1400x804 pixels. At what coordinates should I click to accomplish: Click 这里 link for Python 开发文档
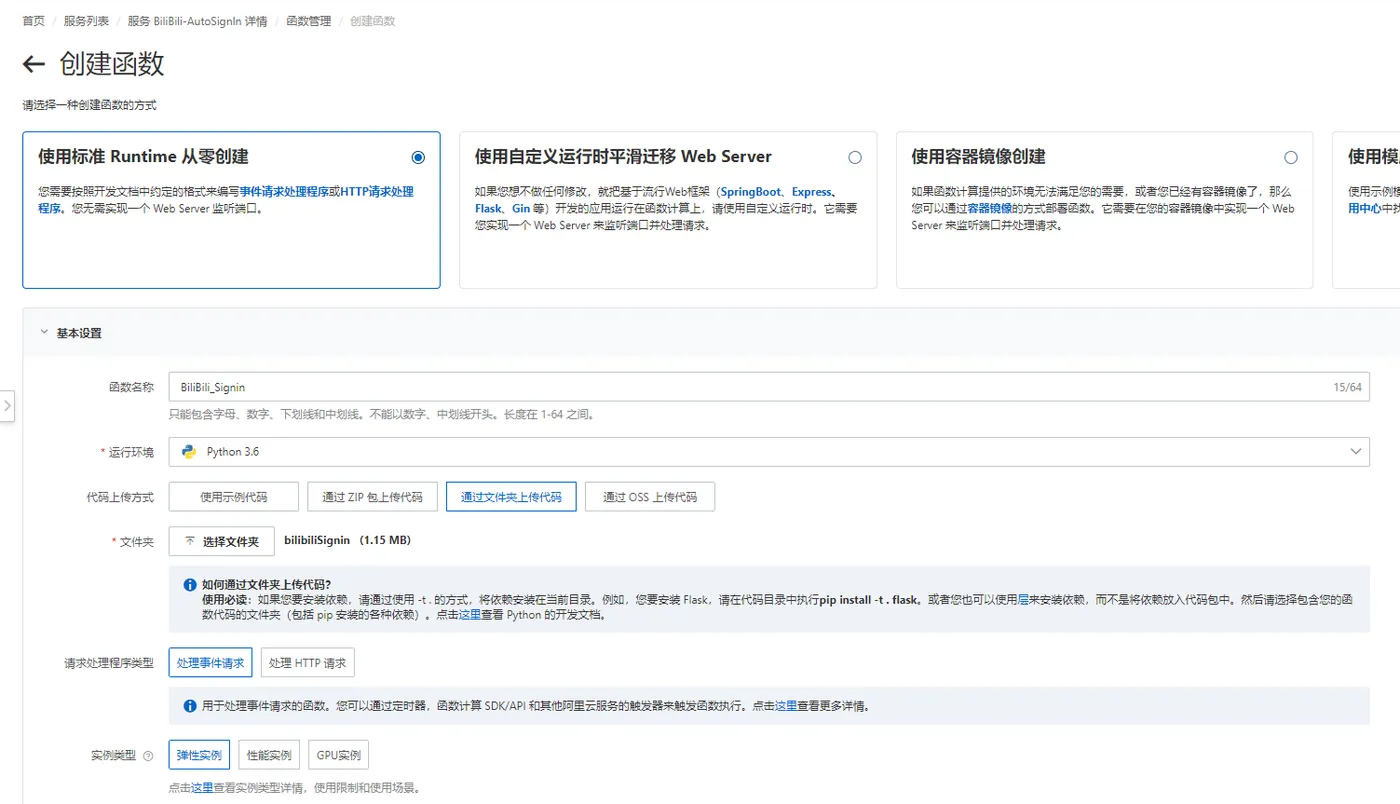coord(470,616)
